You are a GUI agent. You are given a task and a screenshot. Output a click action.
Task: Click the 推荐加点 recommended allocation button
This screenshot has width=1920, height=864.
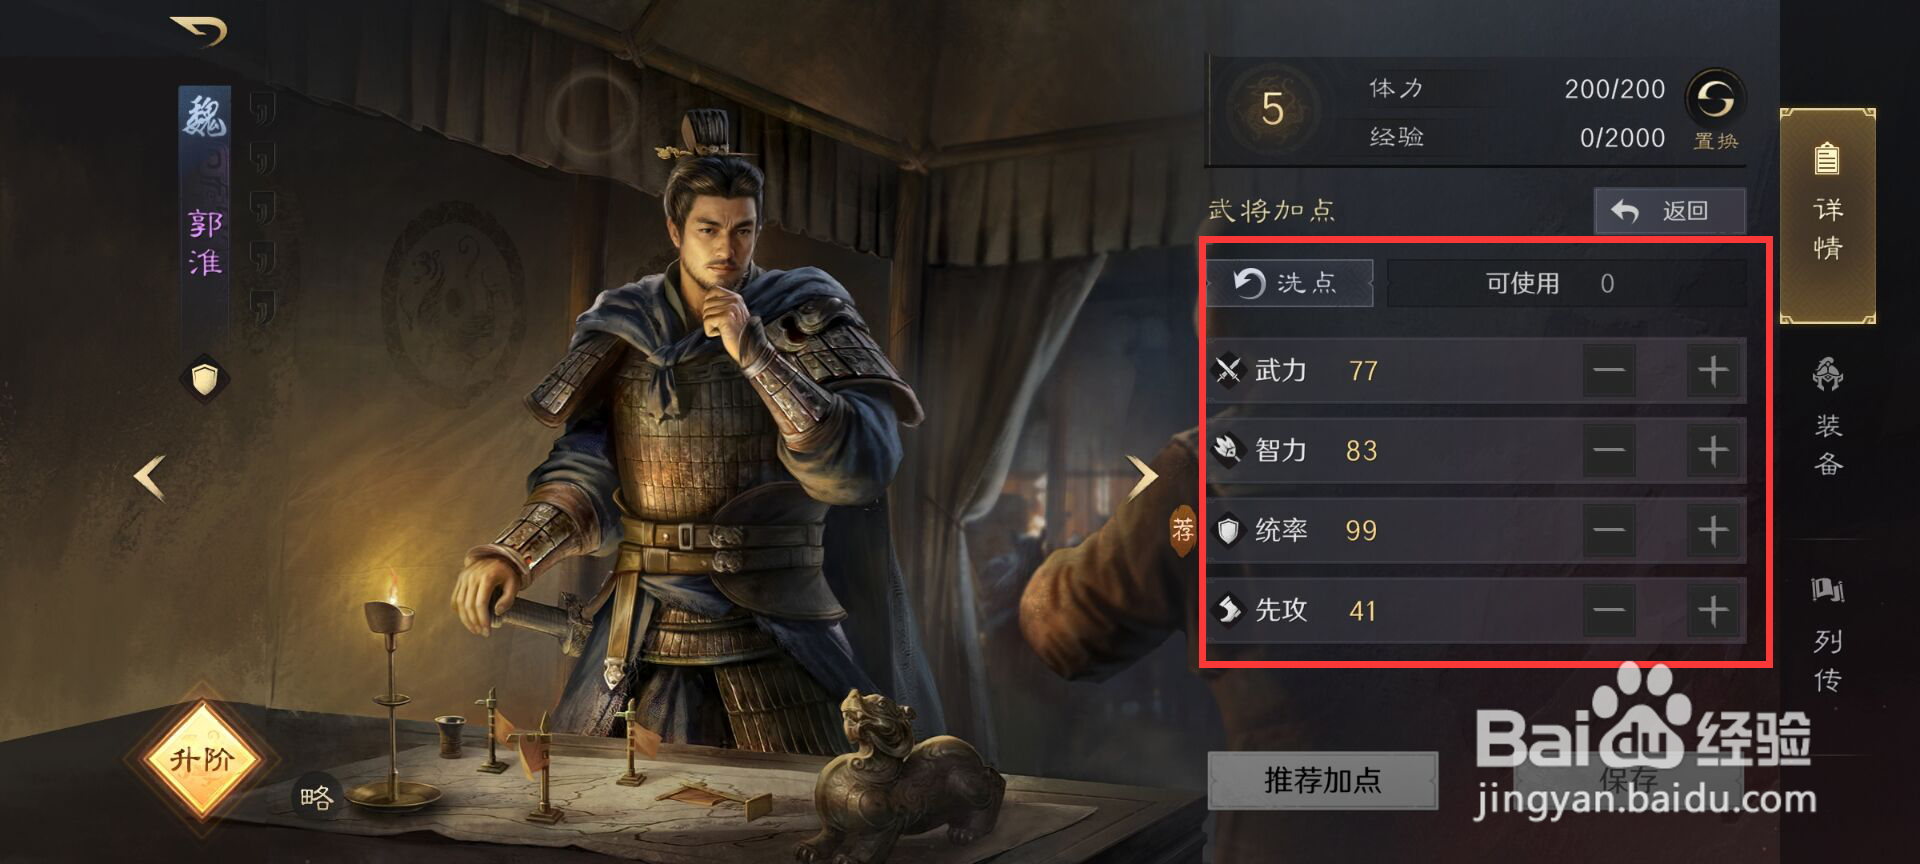(1322, 780)
